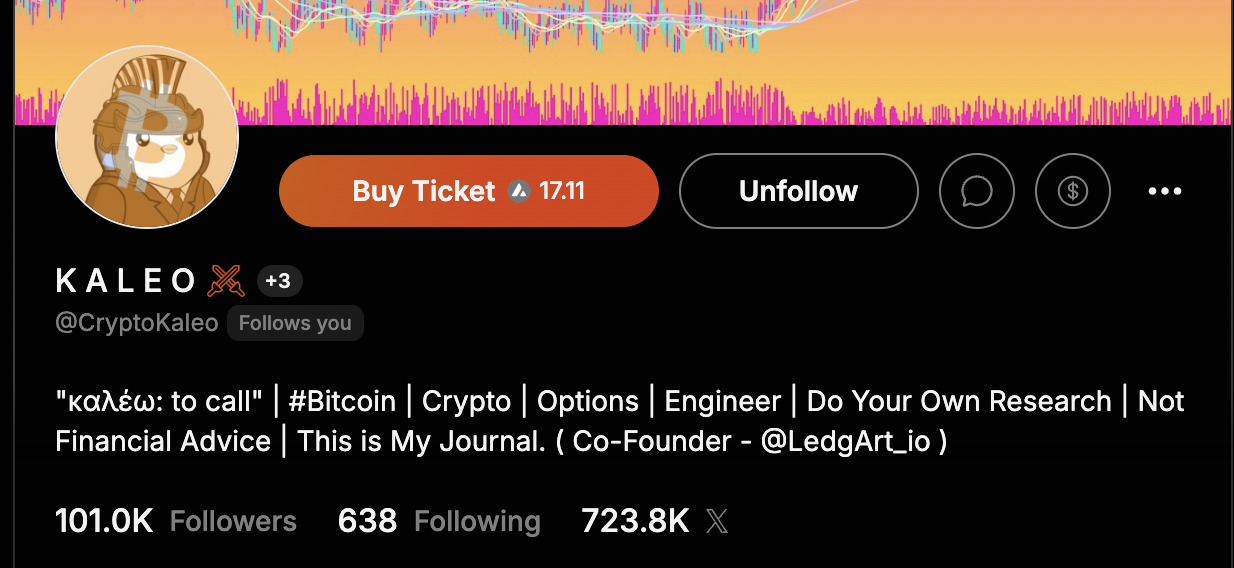Screen dimensions: 1234x568
Task: Click the Follows you badge
Action: [295, 323]
